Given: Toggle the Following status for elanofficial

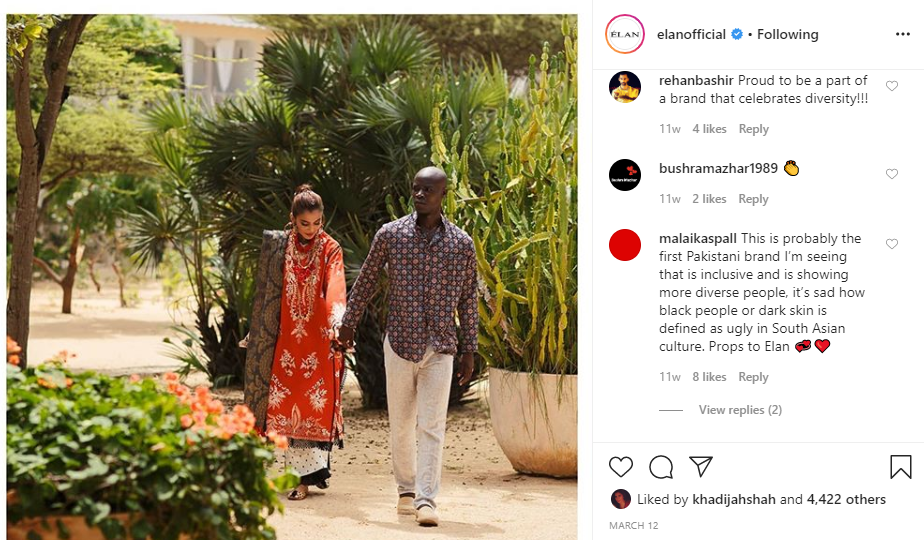Looking at the screenshot, I should click(x=787, y=34).
